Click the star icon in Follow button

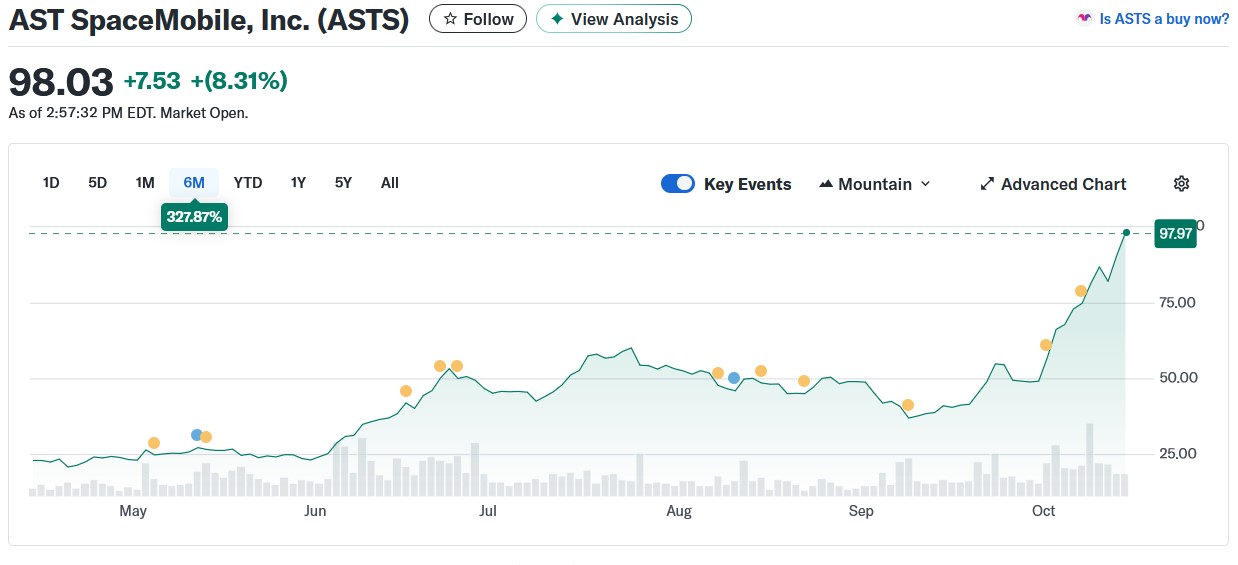tap(450, 19)
